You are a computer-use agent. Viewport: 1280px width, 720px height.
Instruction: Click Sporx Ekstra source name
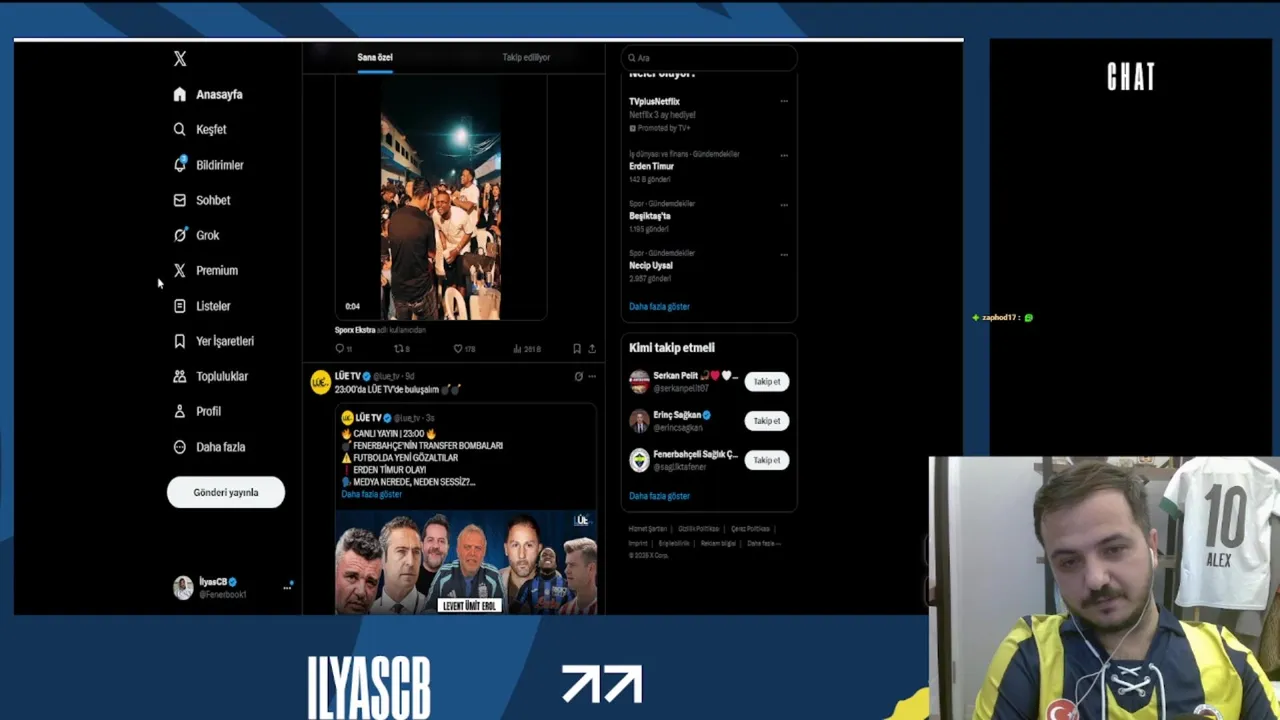click(x=355, y=330)
